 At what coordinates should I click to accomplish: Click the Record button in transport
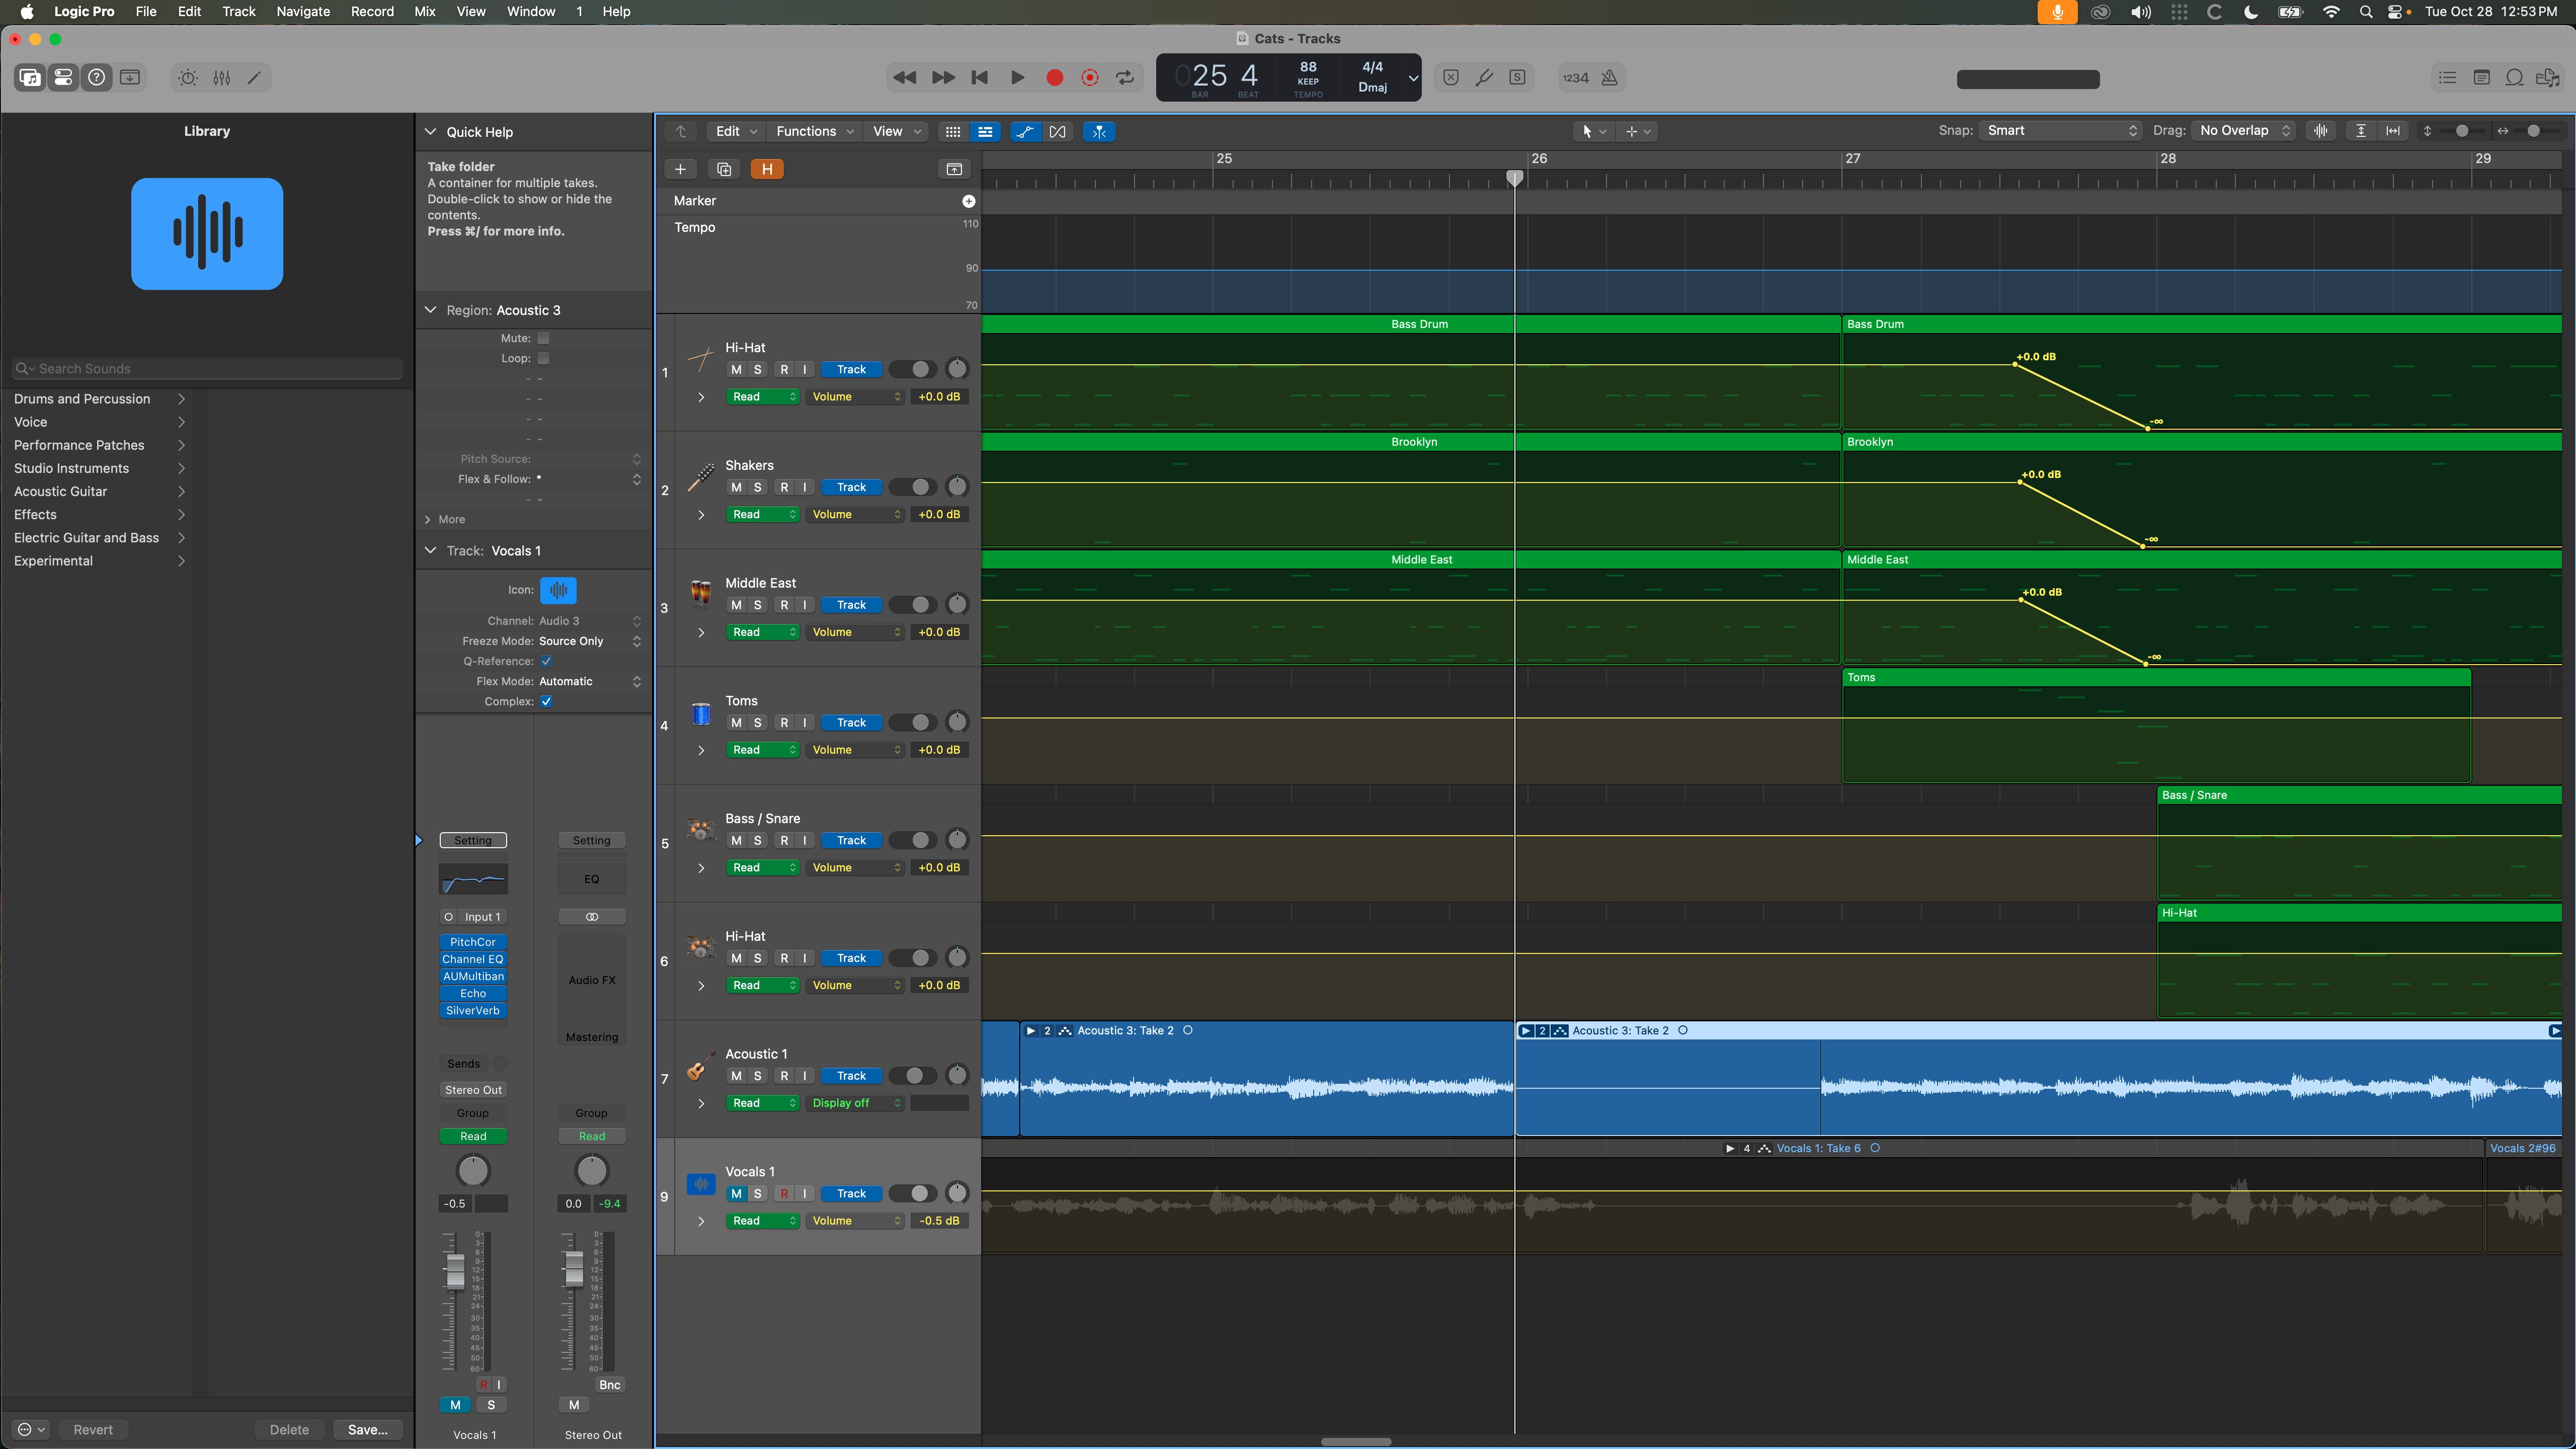[1054, 78]
